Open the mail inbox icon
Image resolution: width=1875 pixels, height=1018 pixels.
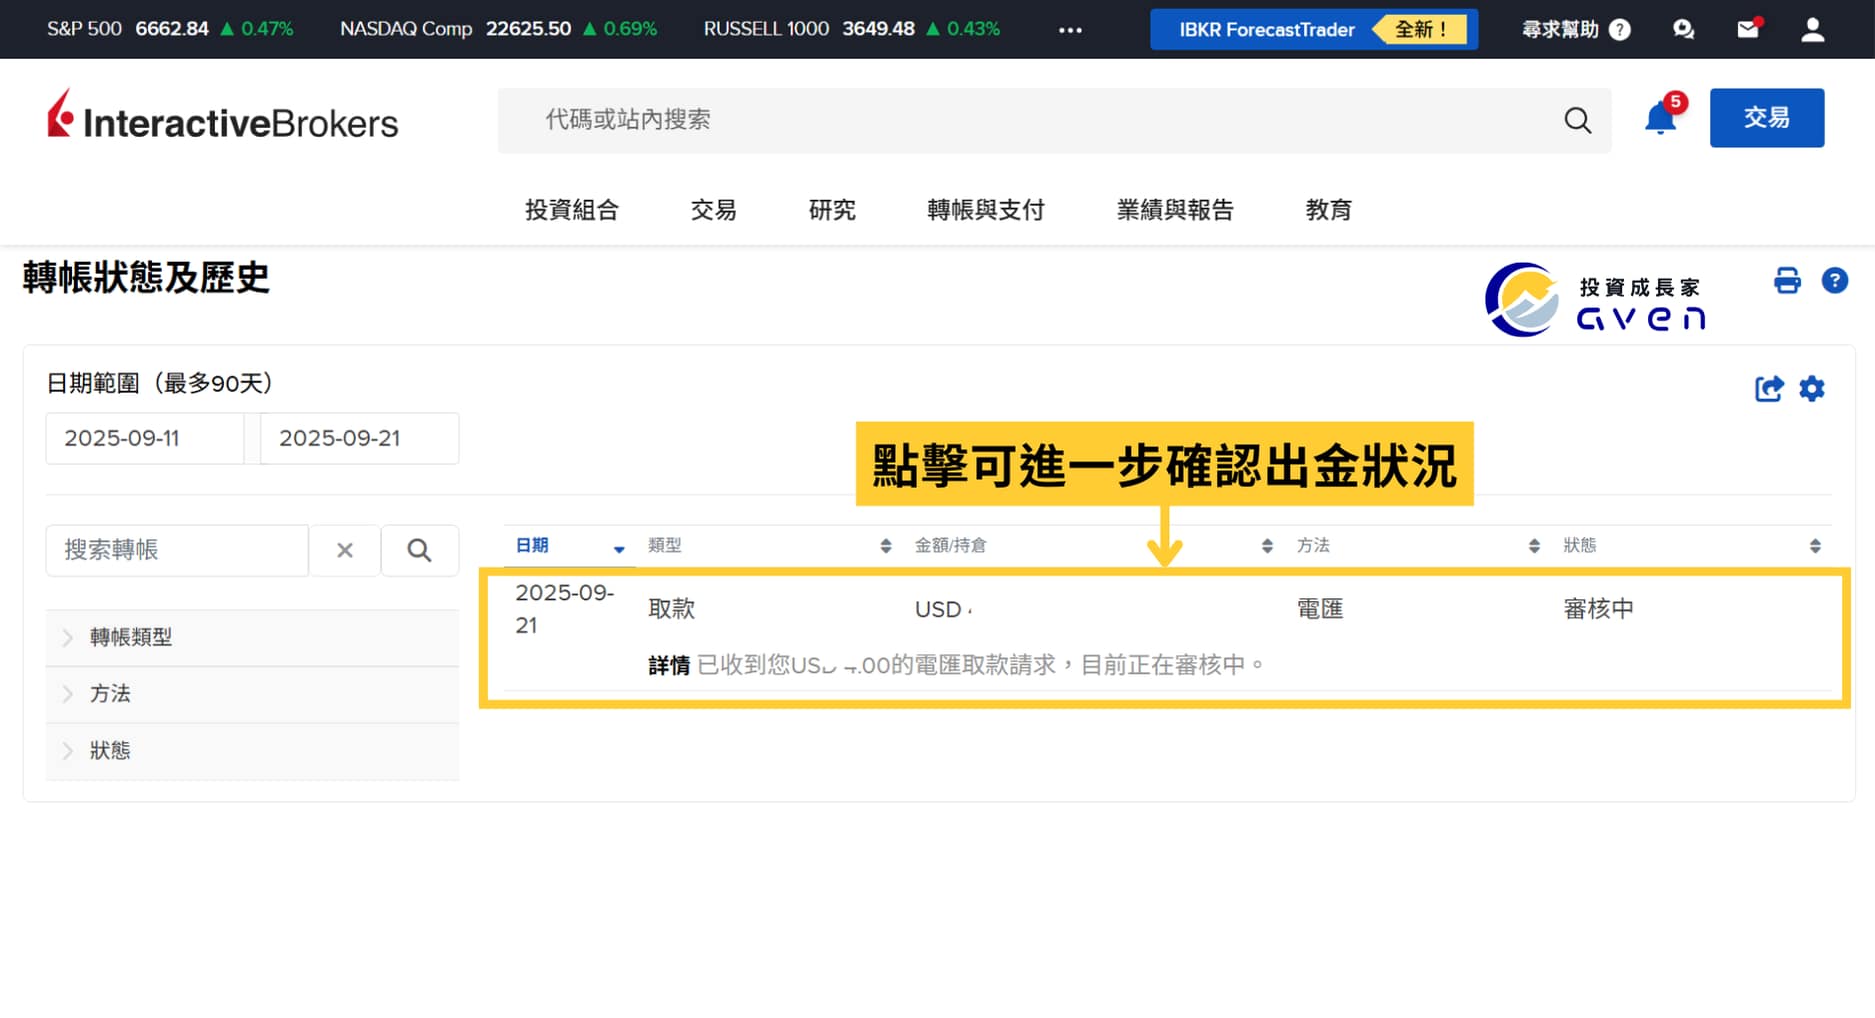(1748, 29)
